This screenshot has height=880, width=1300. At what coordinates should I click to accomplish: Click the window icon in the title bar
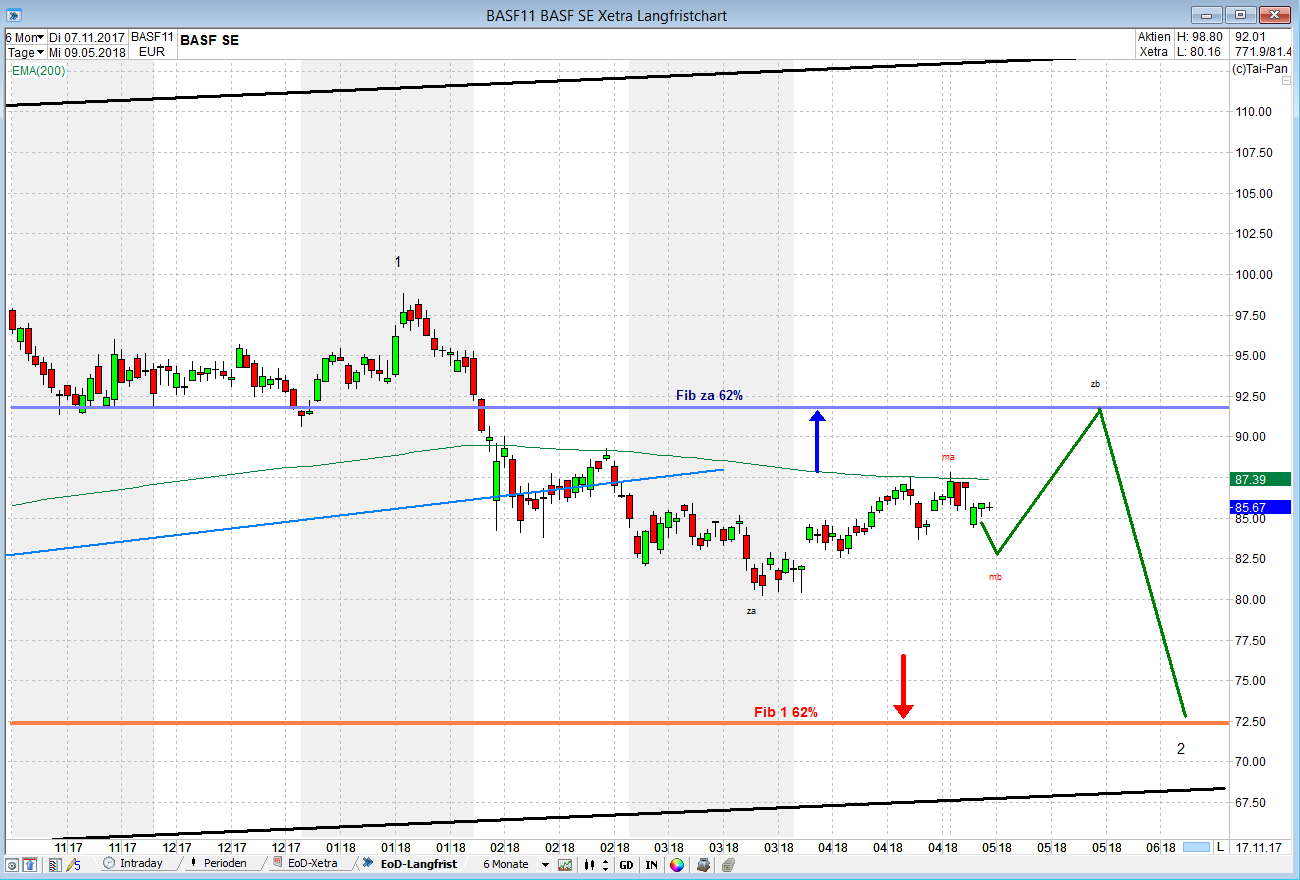[x=16, y=15]
